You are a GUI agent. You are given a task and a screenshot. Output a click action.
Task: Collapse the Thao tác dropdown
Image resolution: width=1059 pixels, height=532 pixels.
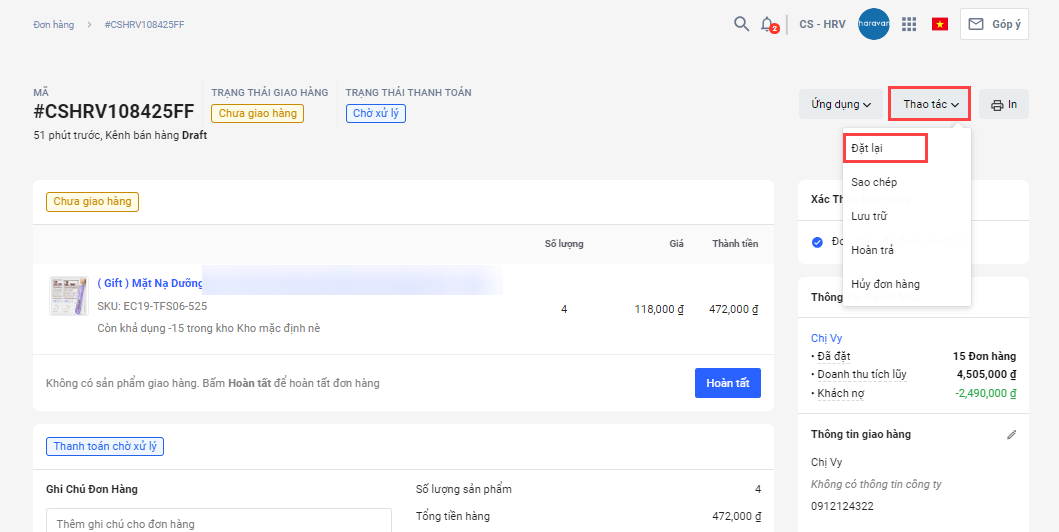pos(930,104)
